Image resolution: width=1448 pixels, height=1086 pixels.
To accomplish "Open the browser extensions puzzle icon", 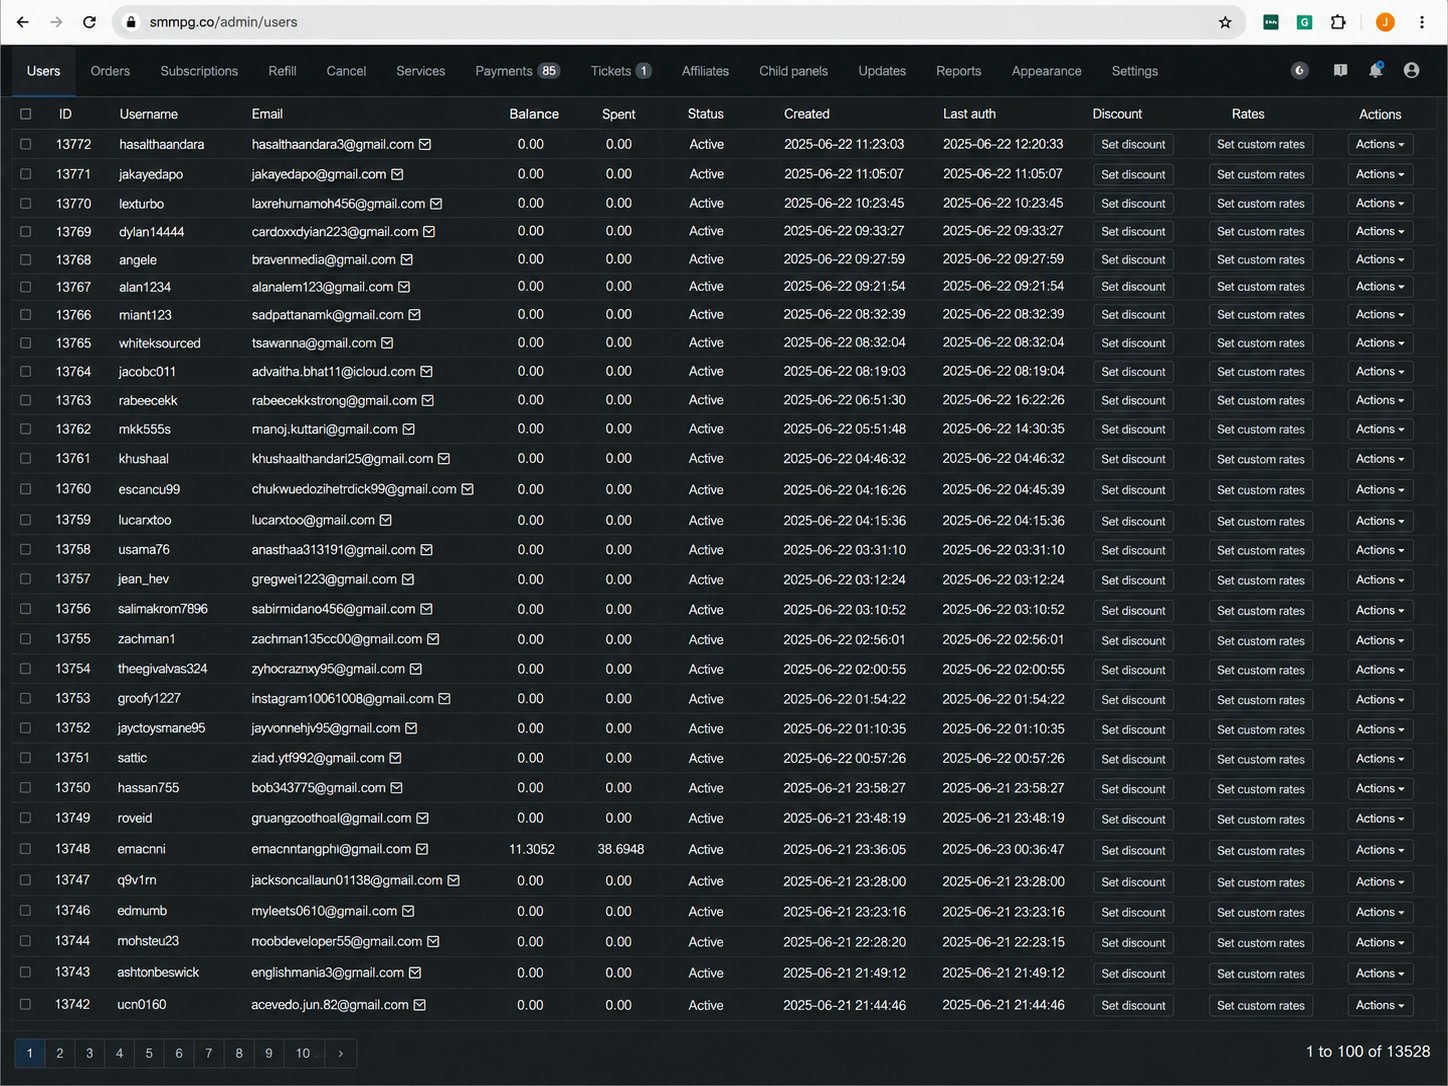I will click(x=1338, y=22).
